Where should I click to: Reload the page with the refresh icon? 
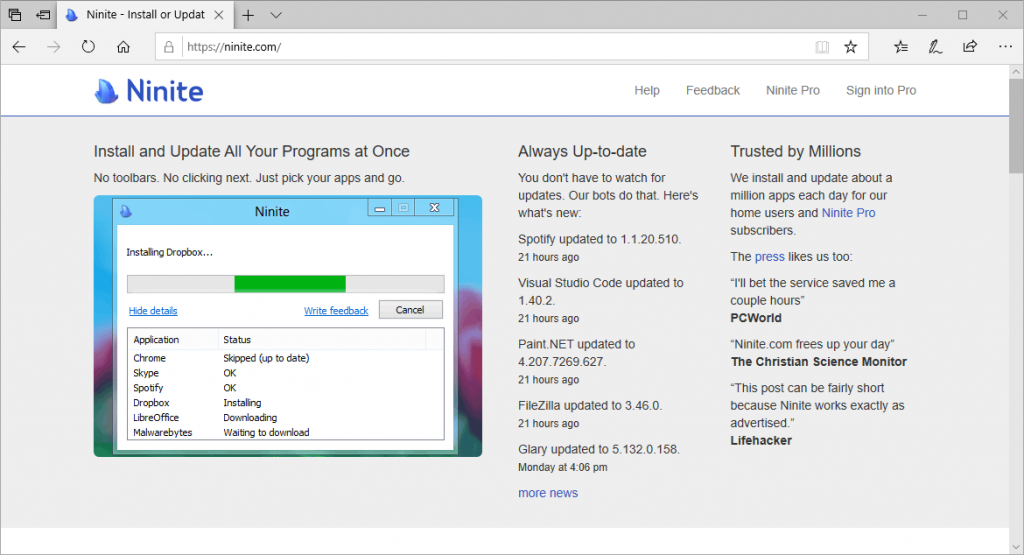88,47
